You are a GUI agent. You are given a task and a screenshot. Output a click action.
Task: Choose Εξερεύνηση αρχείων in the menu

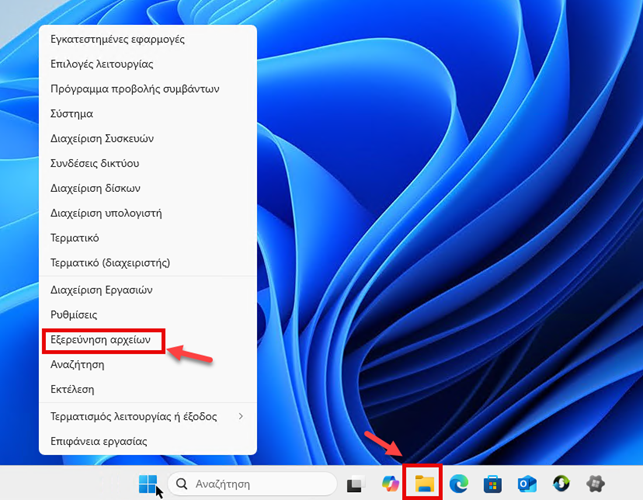[148, 340]
